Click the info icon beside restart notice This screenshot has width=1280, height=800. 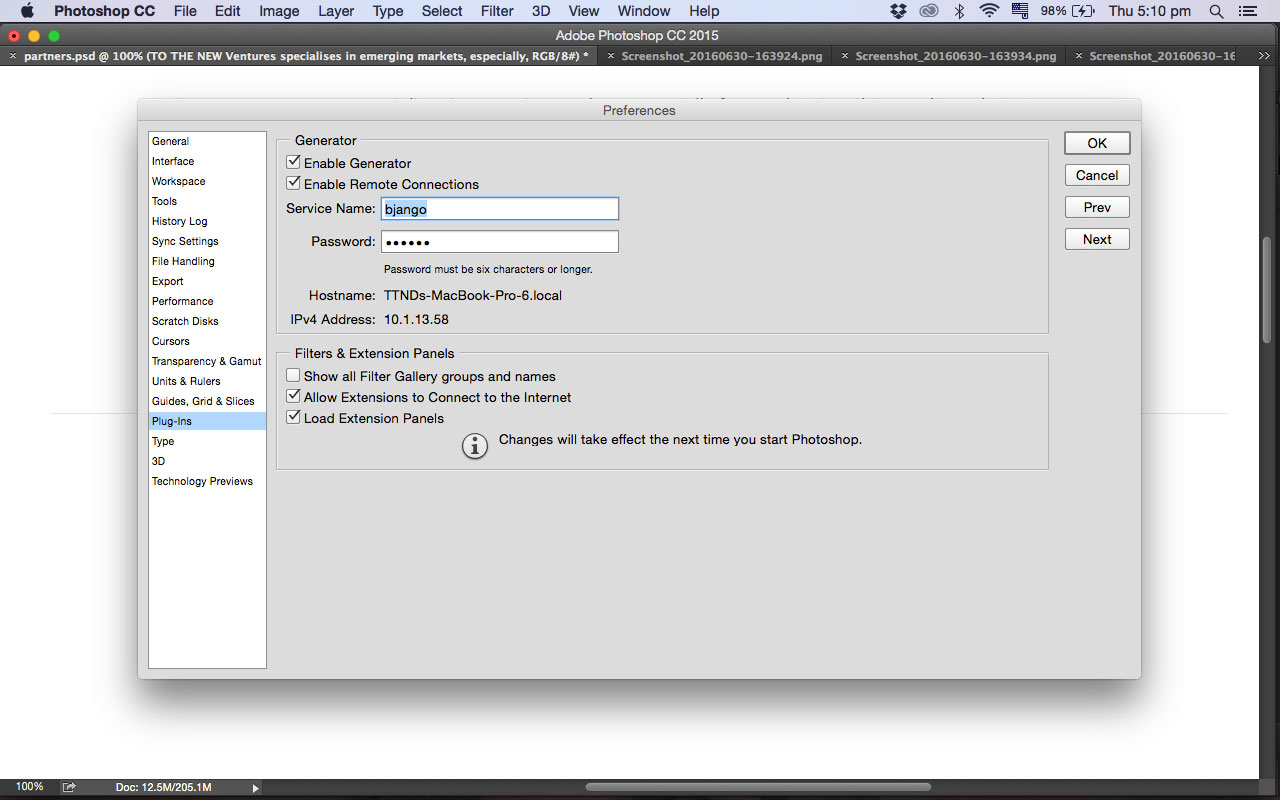(x=475, y=446)
